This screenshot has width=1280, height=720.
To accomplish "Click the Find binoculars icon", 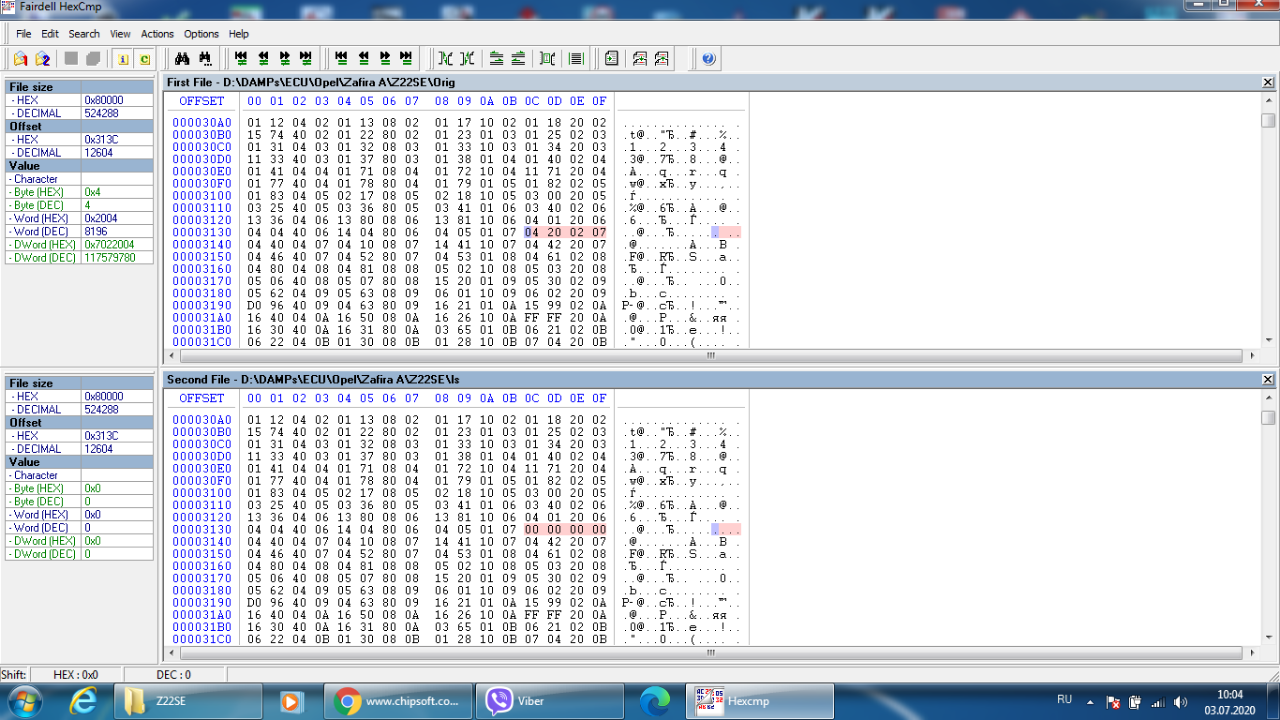I will tap(182, 59).
